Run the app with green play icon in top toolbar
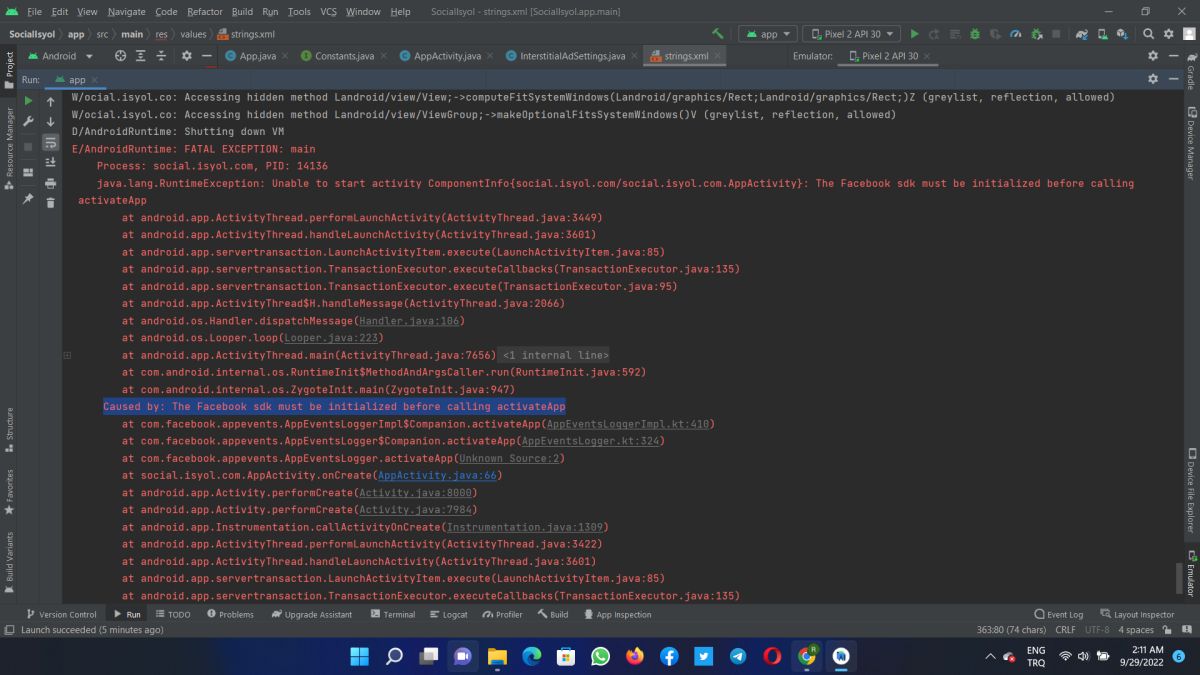The image size is (1200, 675). 914,34
